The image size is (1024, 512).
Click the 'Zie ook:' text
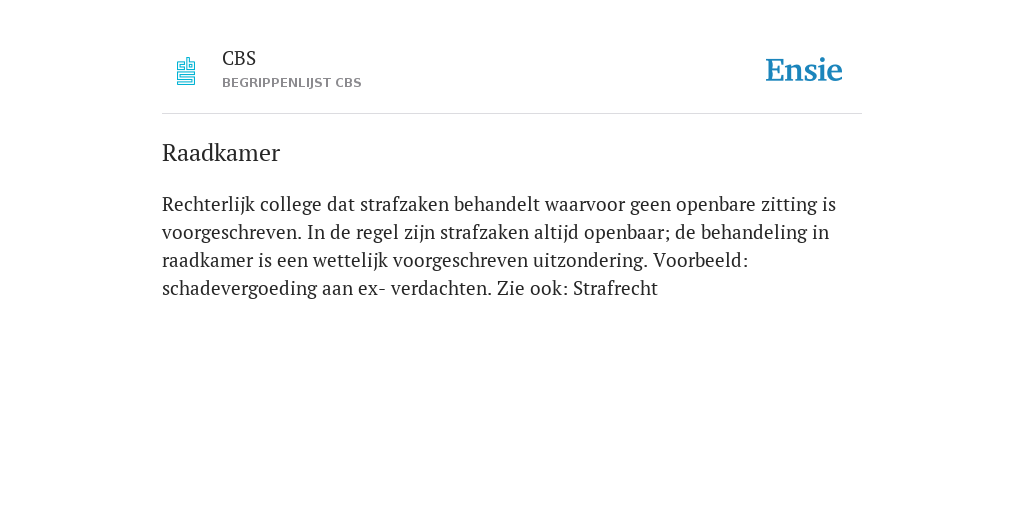[x=532, y=289]
